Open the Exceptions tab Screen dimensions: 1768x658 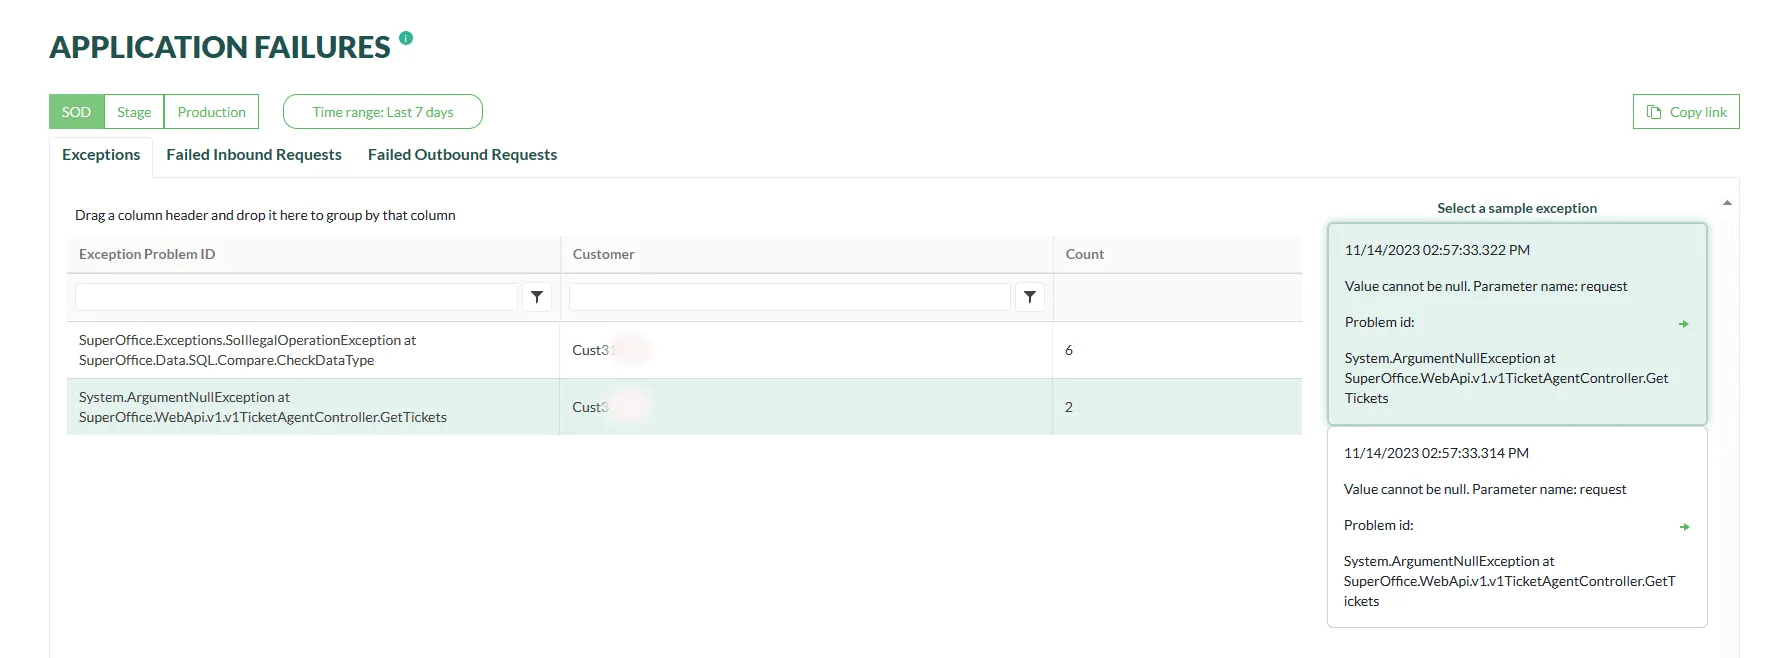101,155
